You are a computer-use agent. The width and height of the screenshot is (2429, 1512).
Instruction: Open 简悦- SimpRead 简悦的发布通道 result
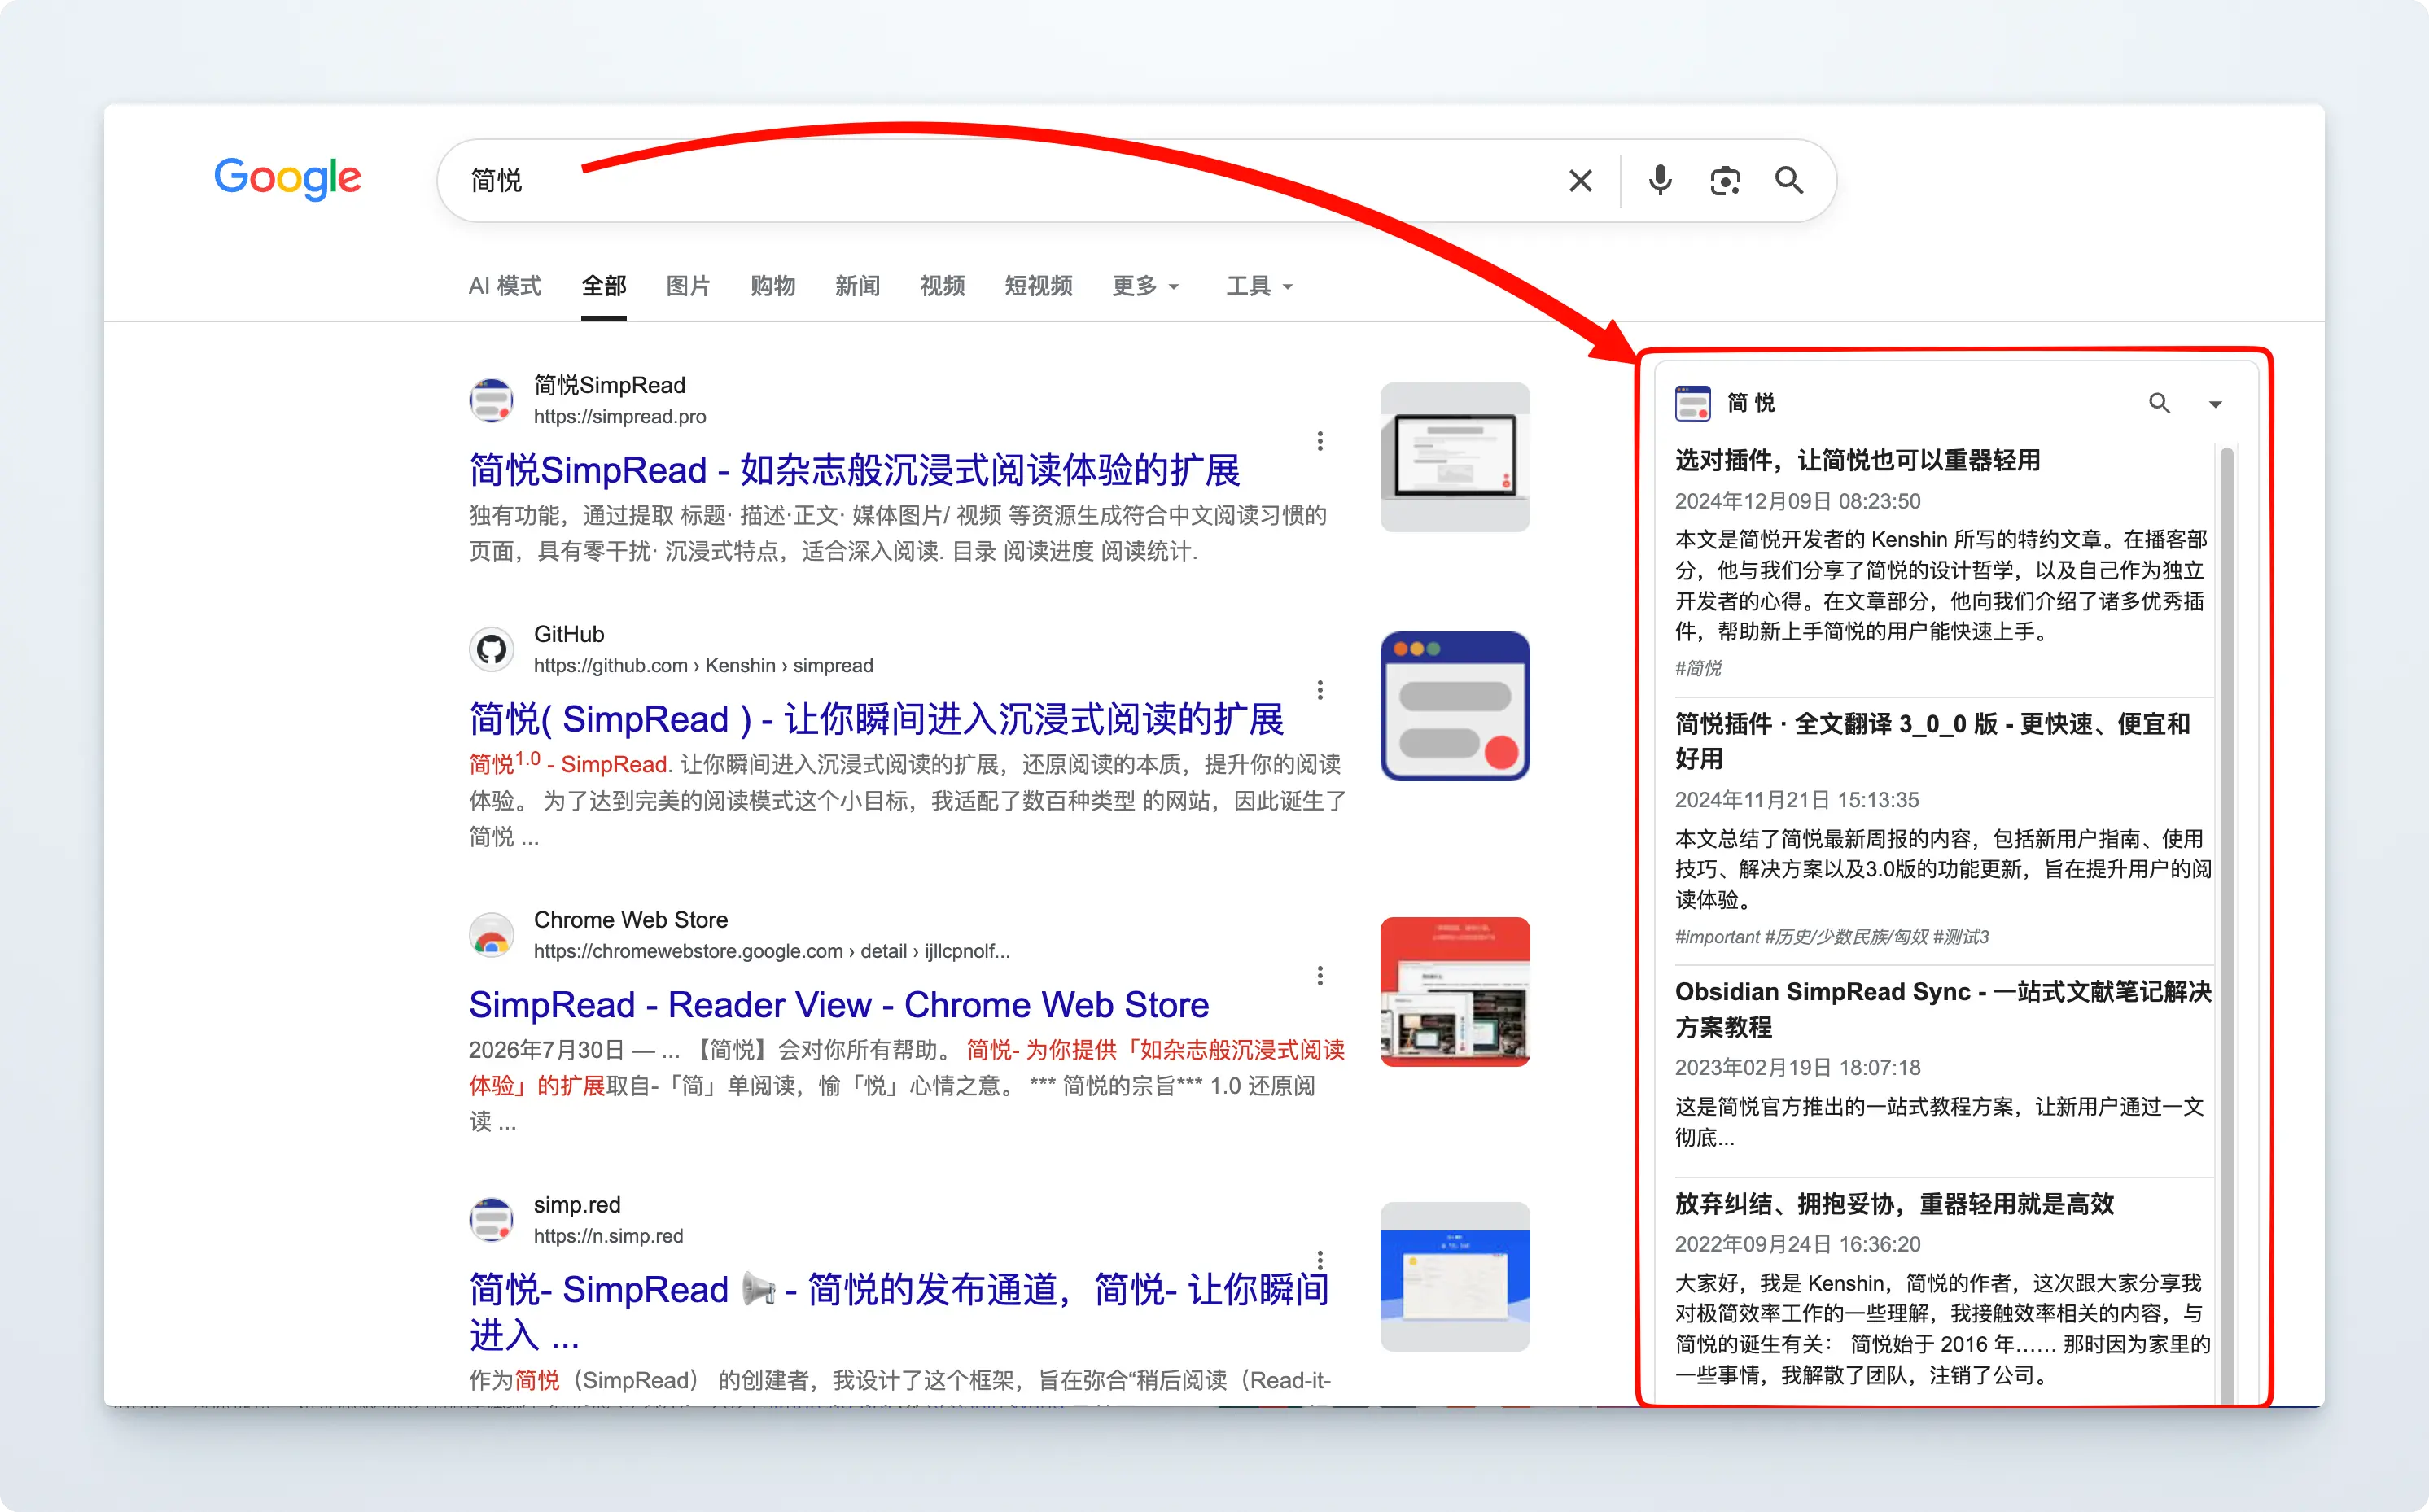(898, 1312)
